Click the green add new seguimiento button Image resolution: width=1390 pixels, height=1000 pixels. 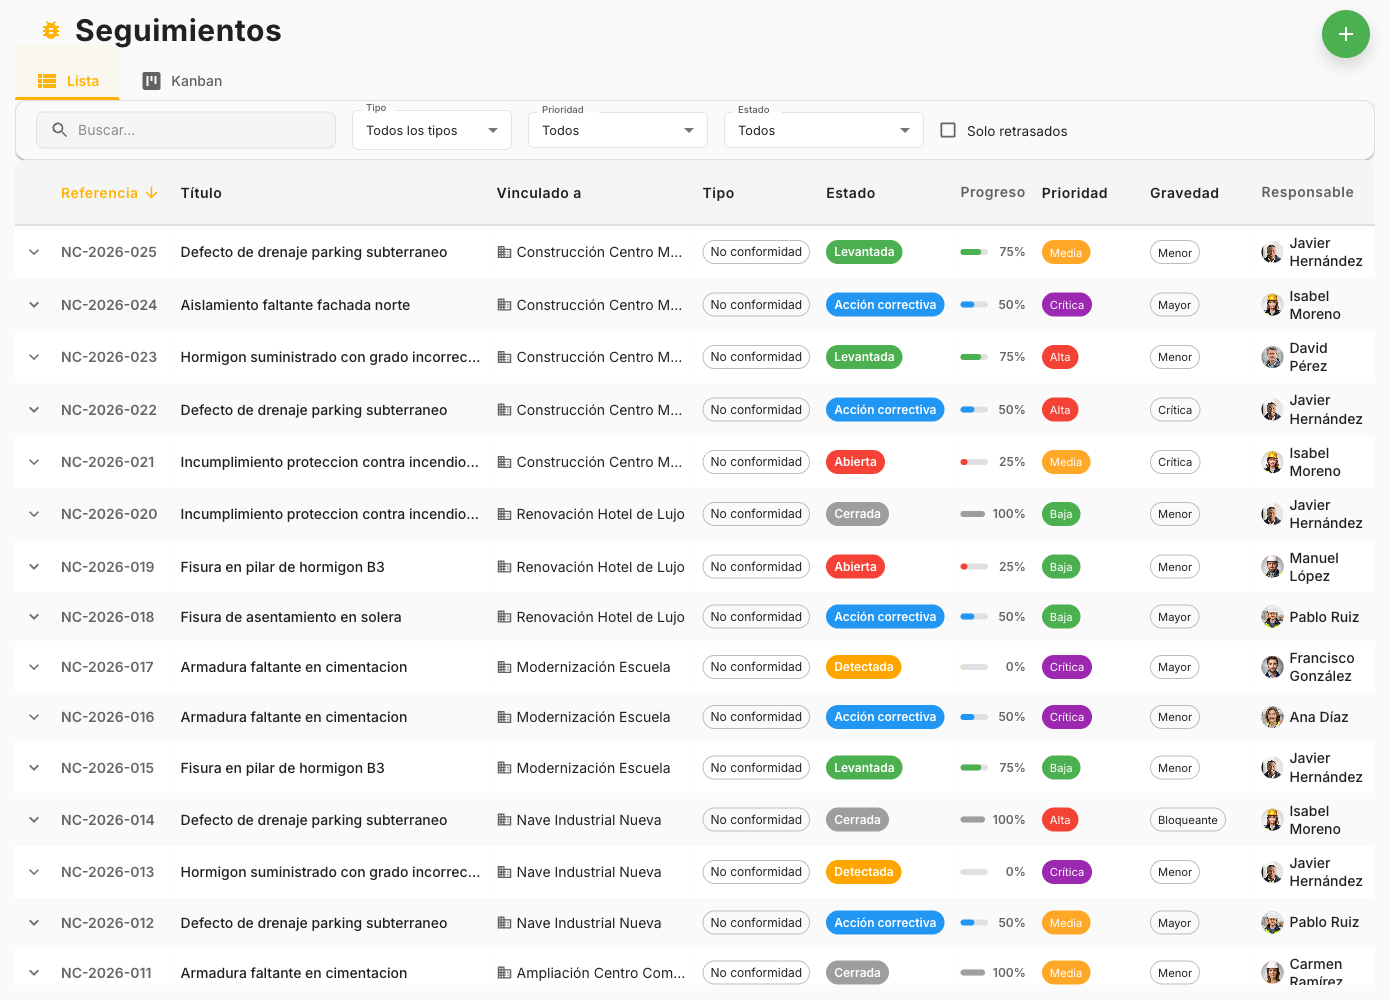click(1345, 34)
